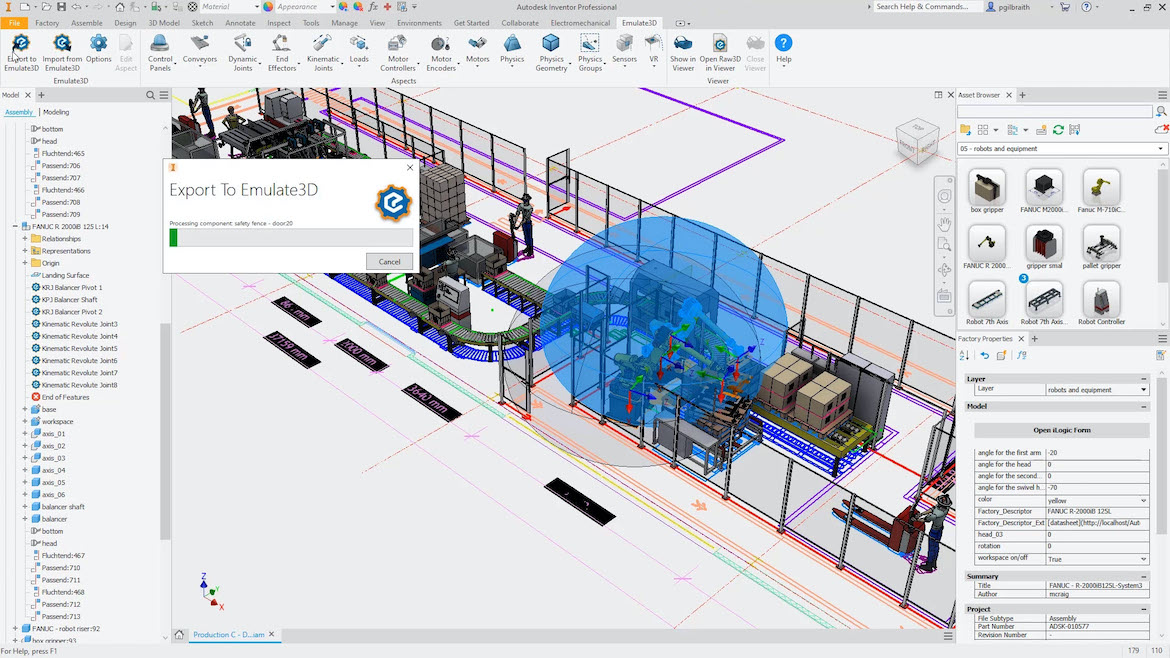This screenshot has width=1170, height=658.
Task: Refresh the Asset Browser list
Action: tap(1058, 130)
